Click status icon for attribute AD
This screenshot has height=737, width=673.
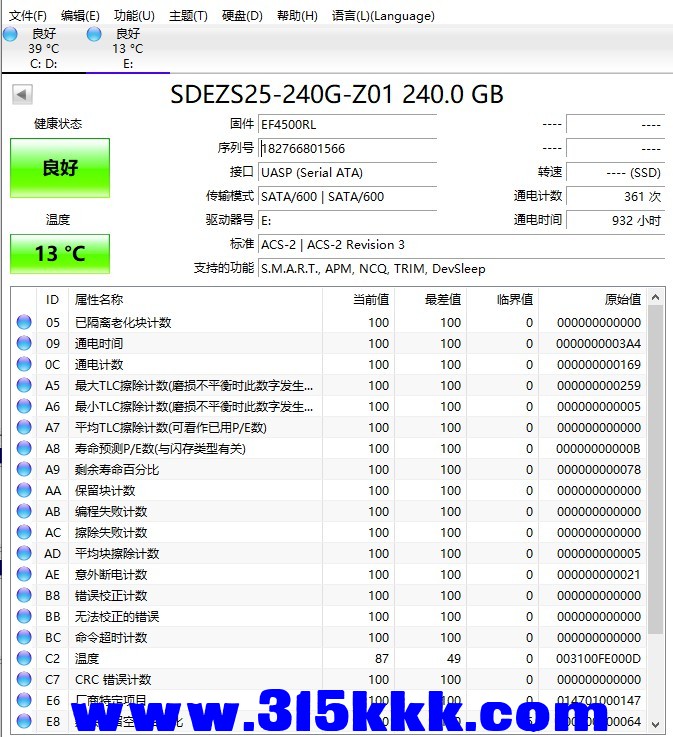24,553
